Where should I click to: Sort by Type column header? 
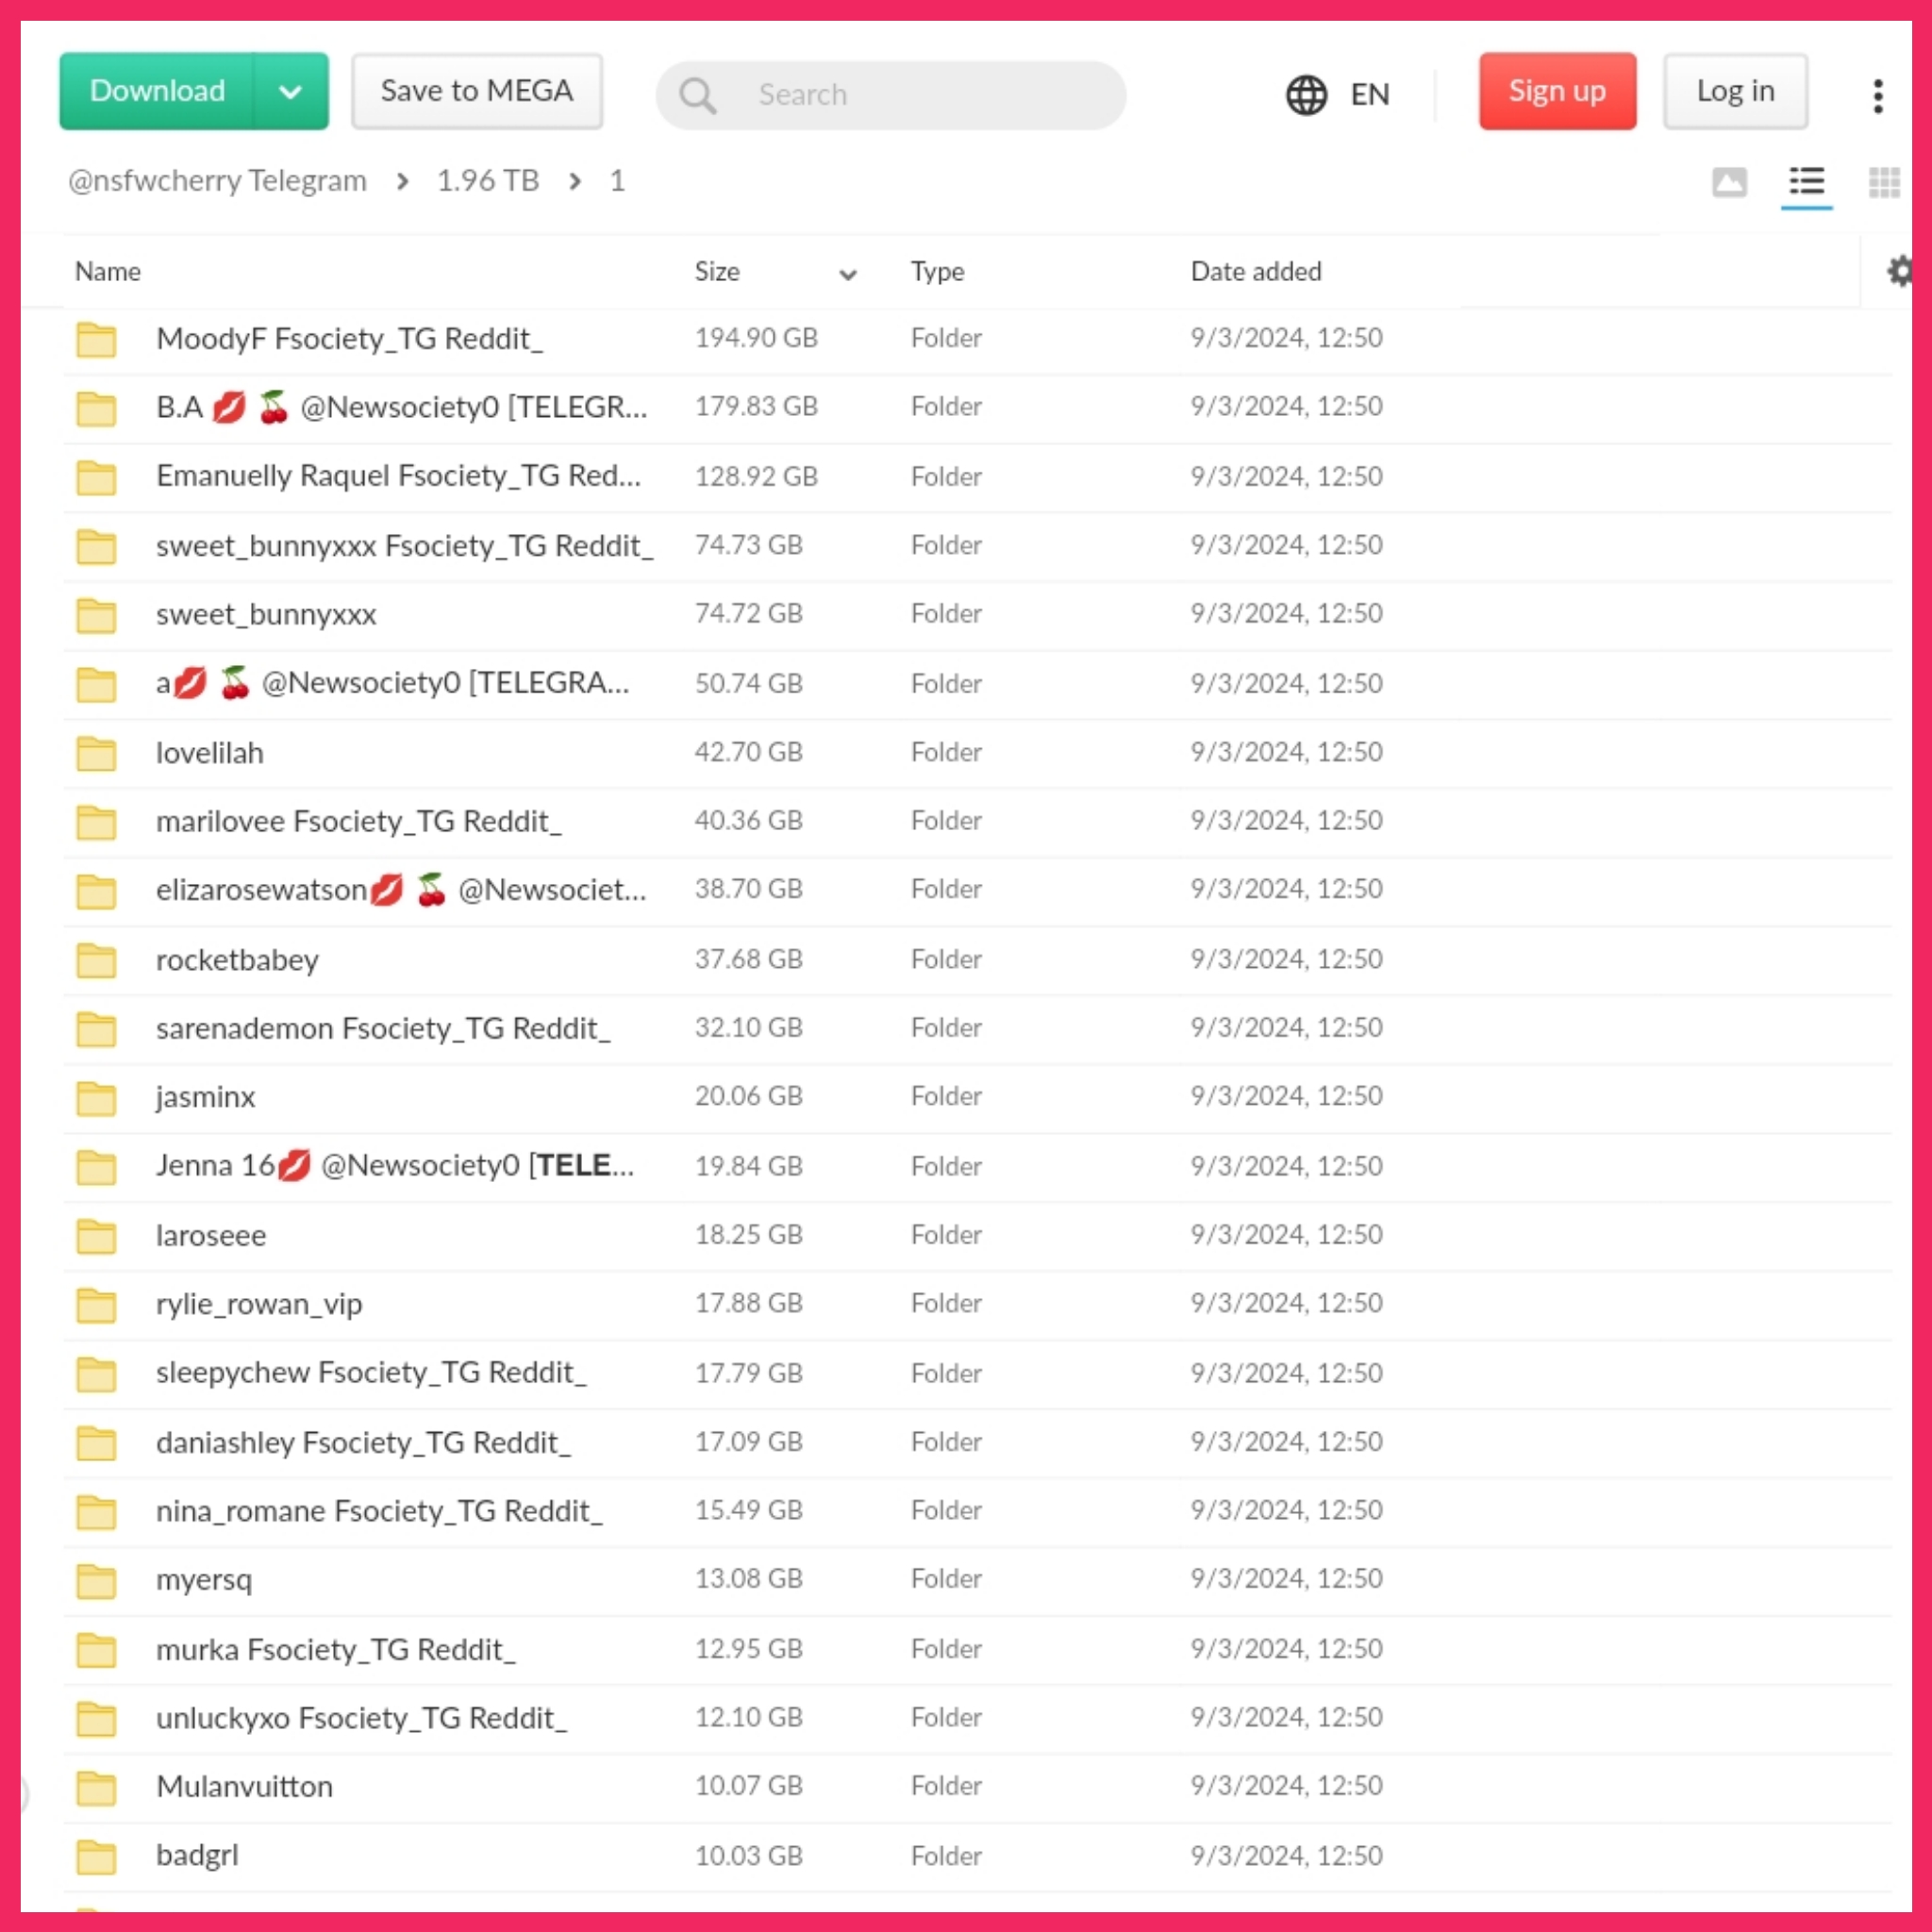click(937, 272)
